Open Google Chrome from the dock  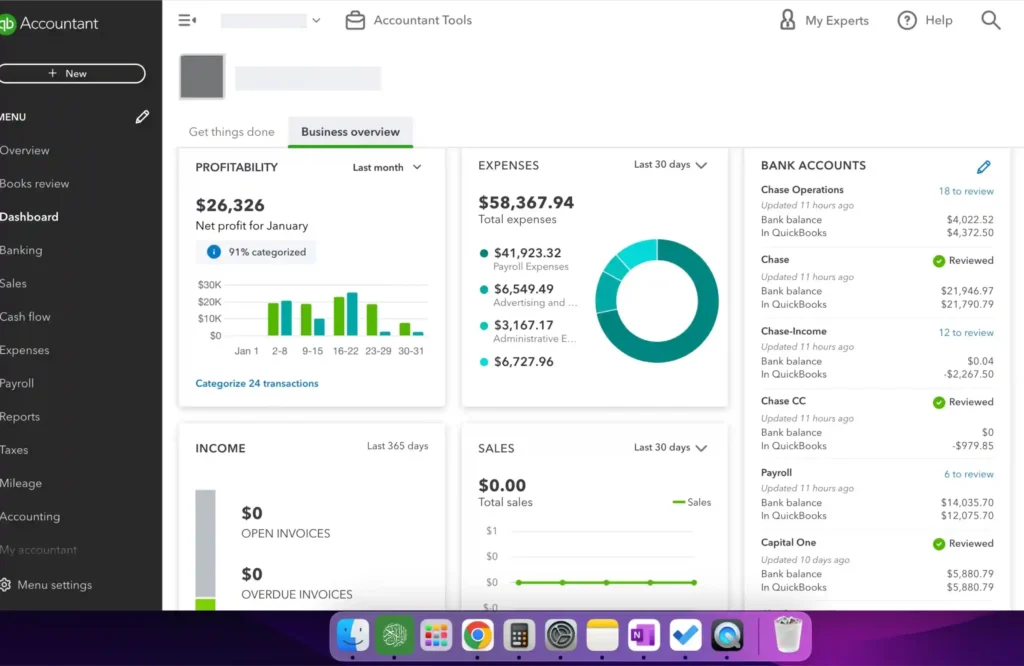477,635
